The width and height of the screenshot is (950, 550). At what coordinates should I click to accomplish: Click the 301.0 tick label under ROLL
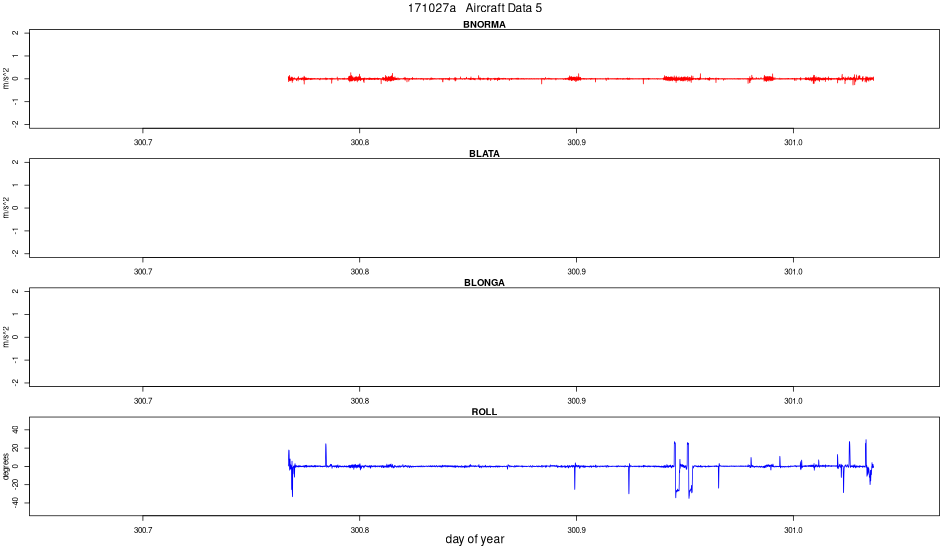[x=793, y=529]
